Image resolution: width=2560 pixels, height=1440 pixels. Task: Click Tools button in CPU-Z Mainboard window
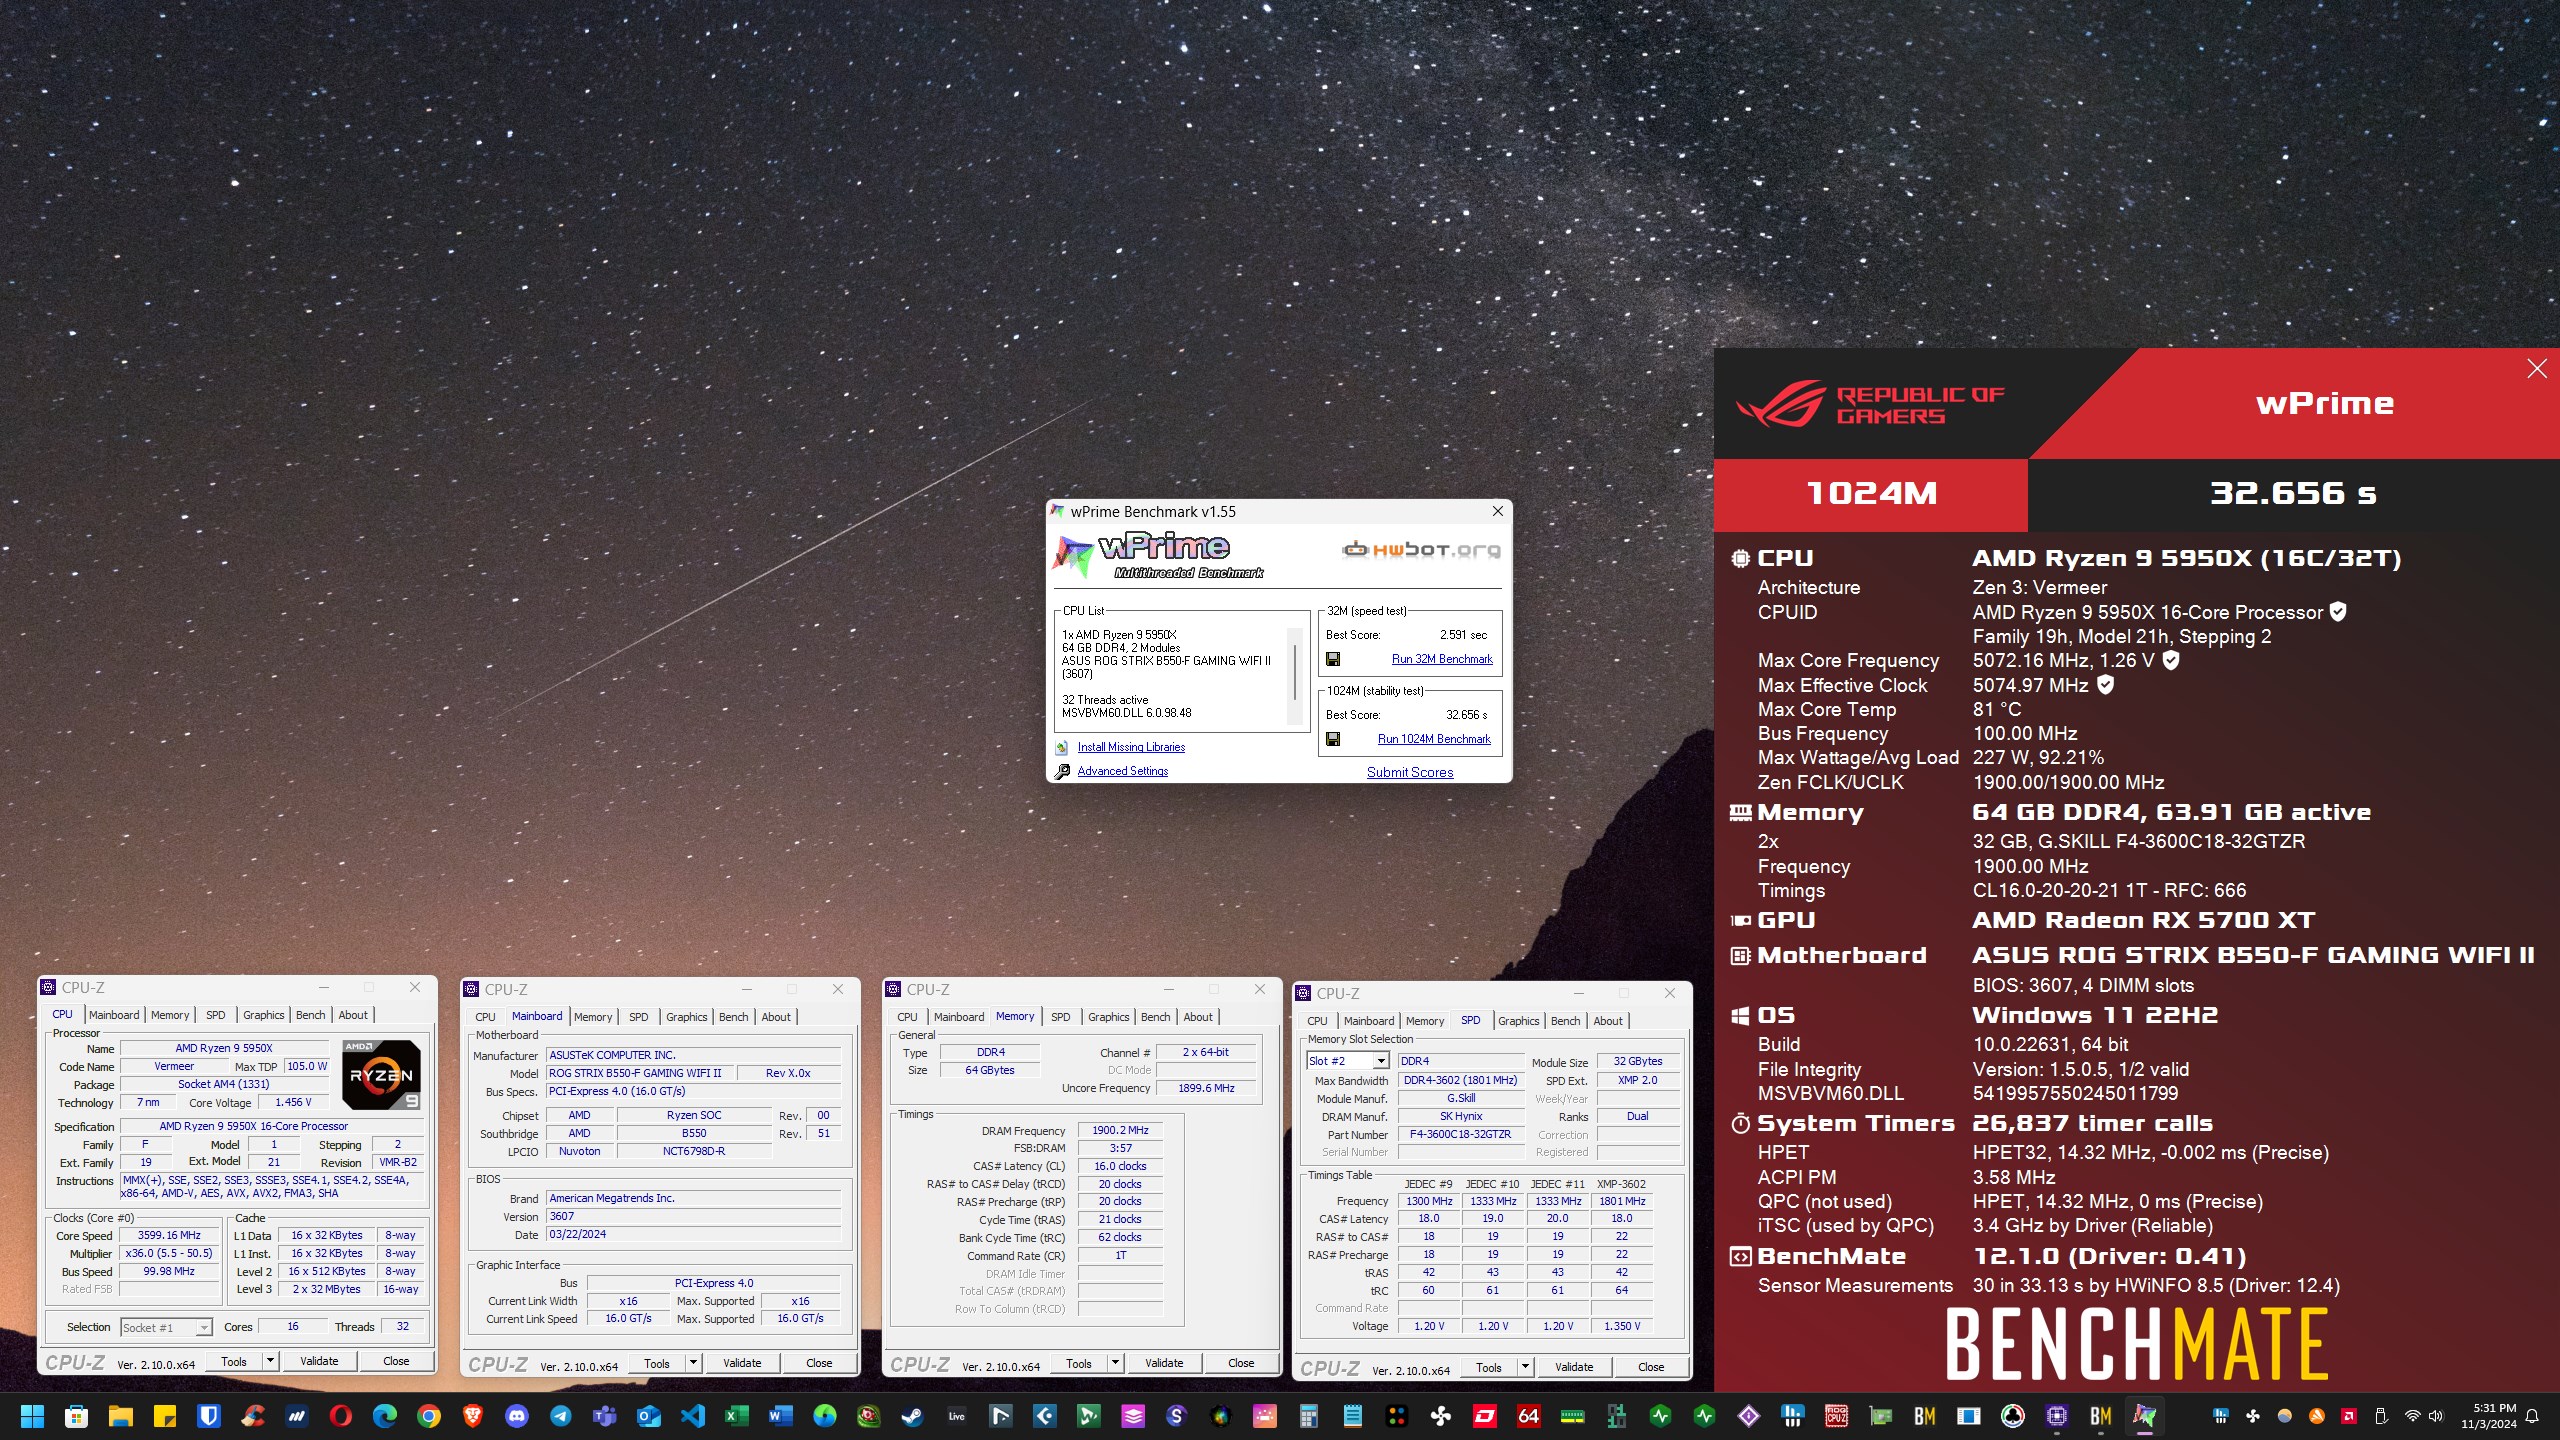pos(657,1363)
